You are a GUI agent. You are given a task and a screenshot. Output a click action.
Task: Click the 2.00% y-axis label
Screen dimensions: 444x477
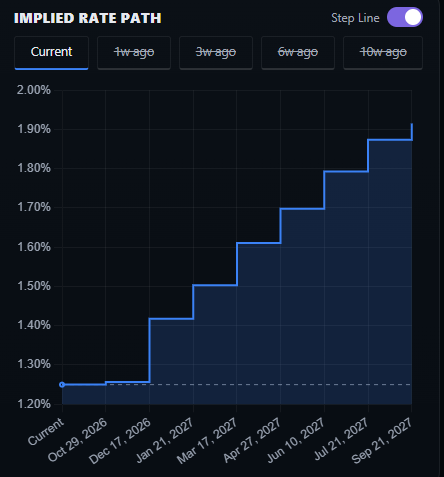click(34, 90)
